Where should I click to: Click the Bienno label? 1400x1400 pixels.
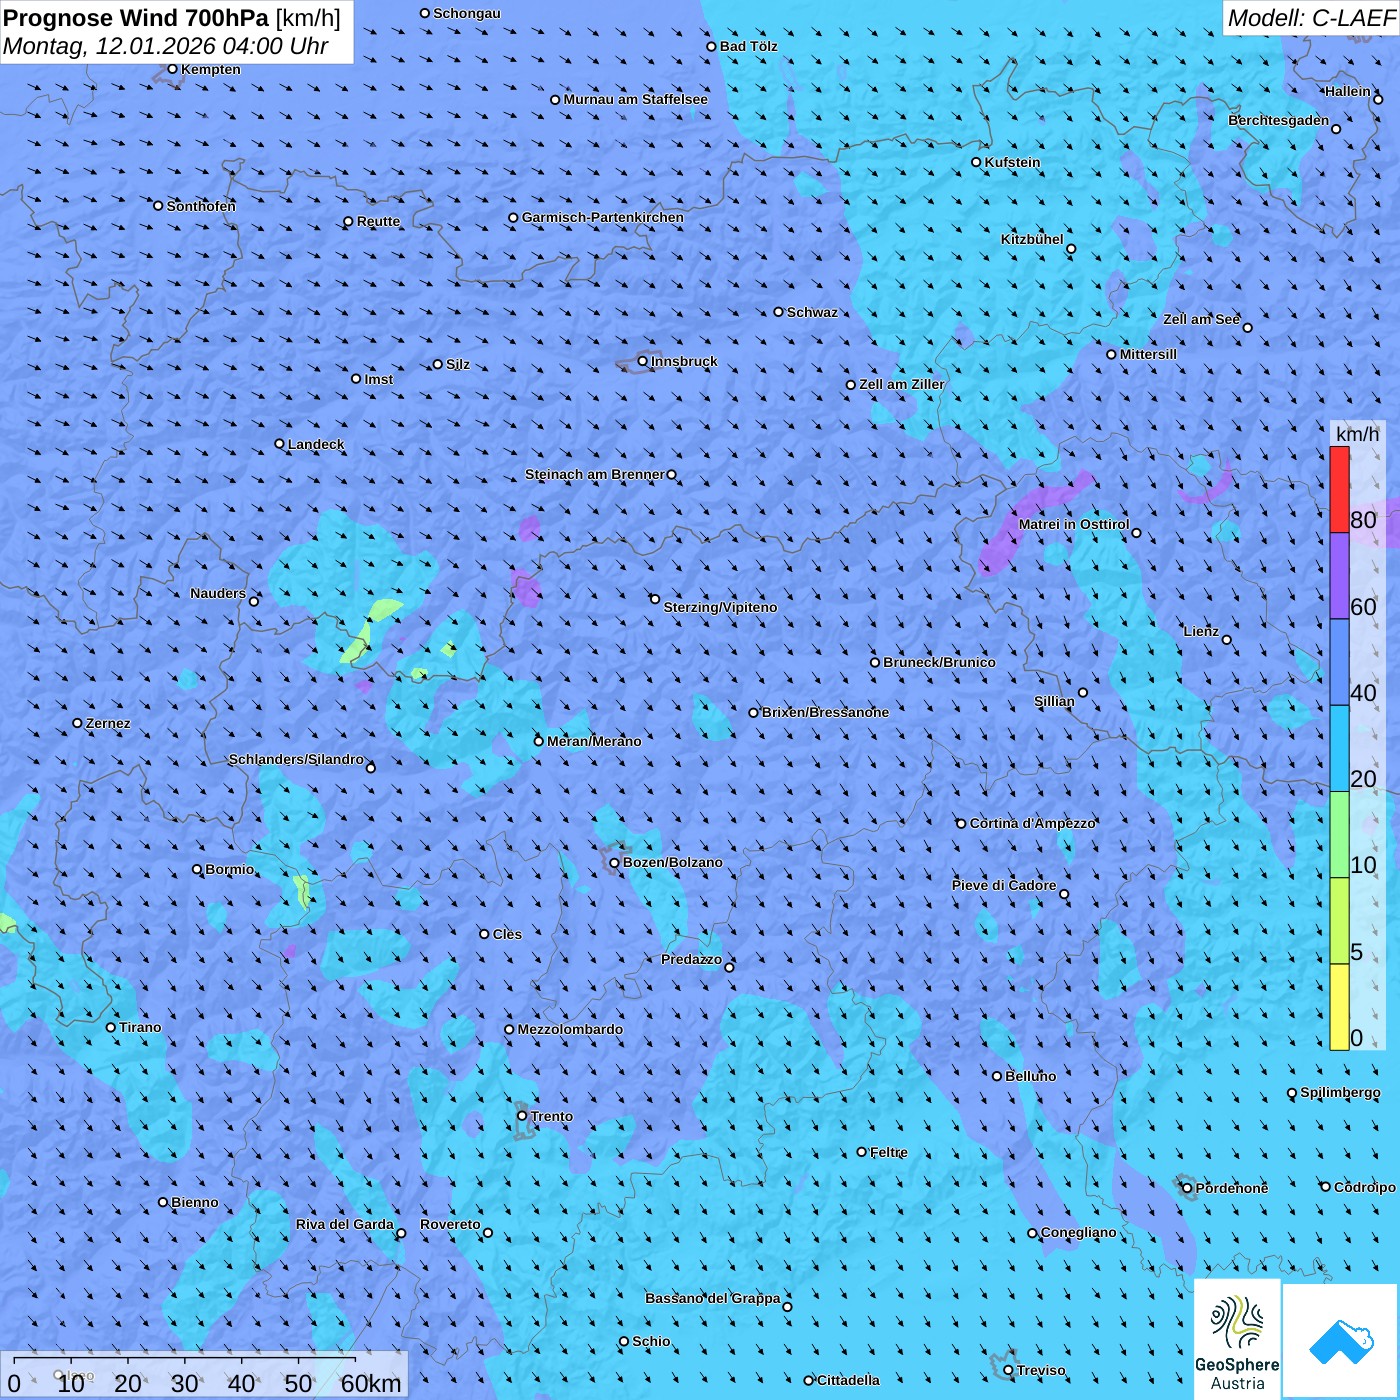pyautogui.click(x=194, y=1202)
